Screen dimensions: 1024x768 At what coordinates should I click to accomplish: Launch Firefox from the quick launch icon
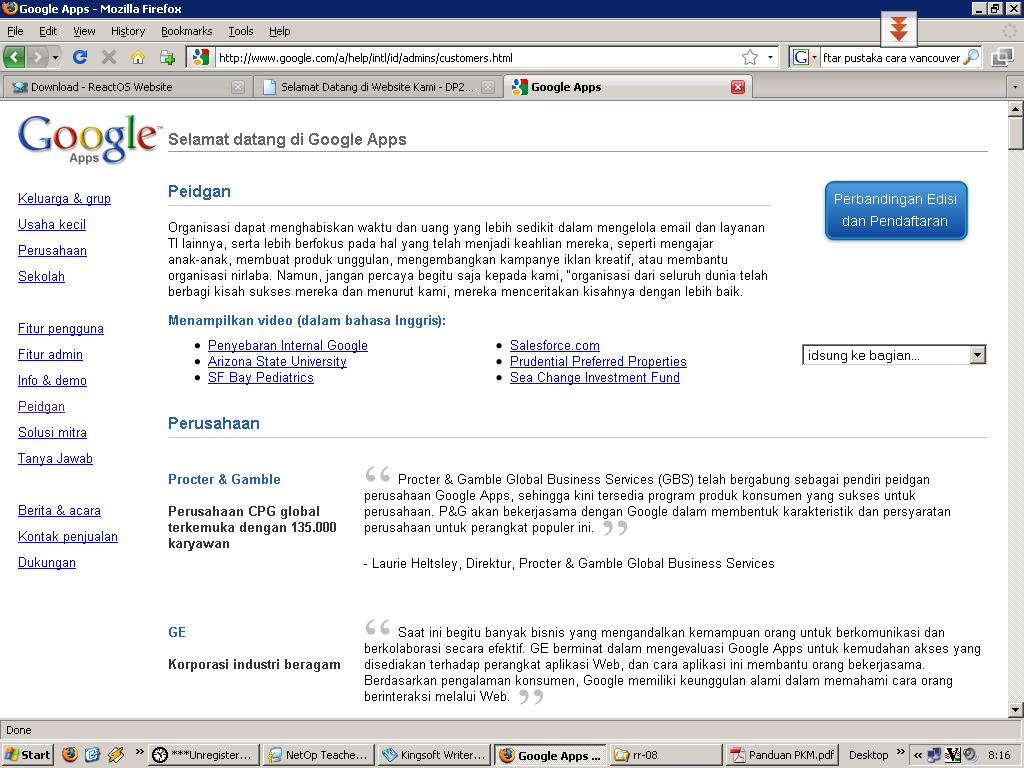(69, 755)
